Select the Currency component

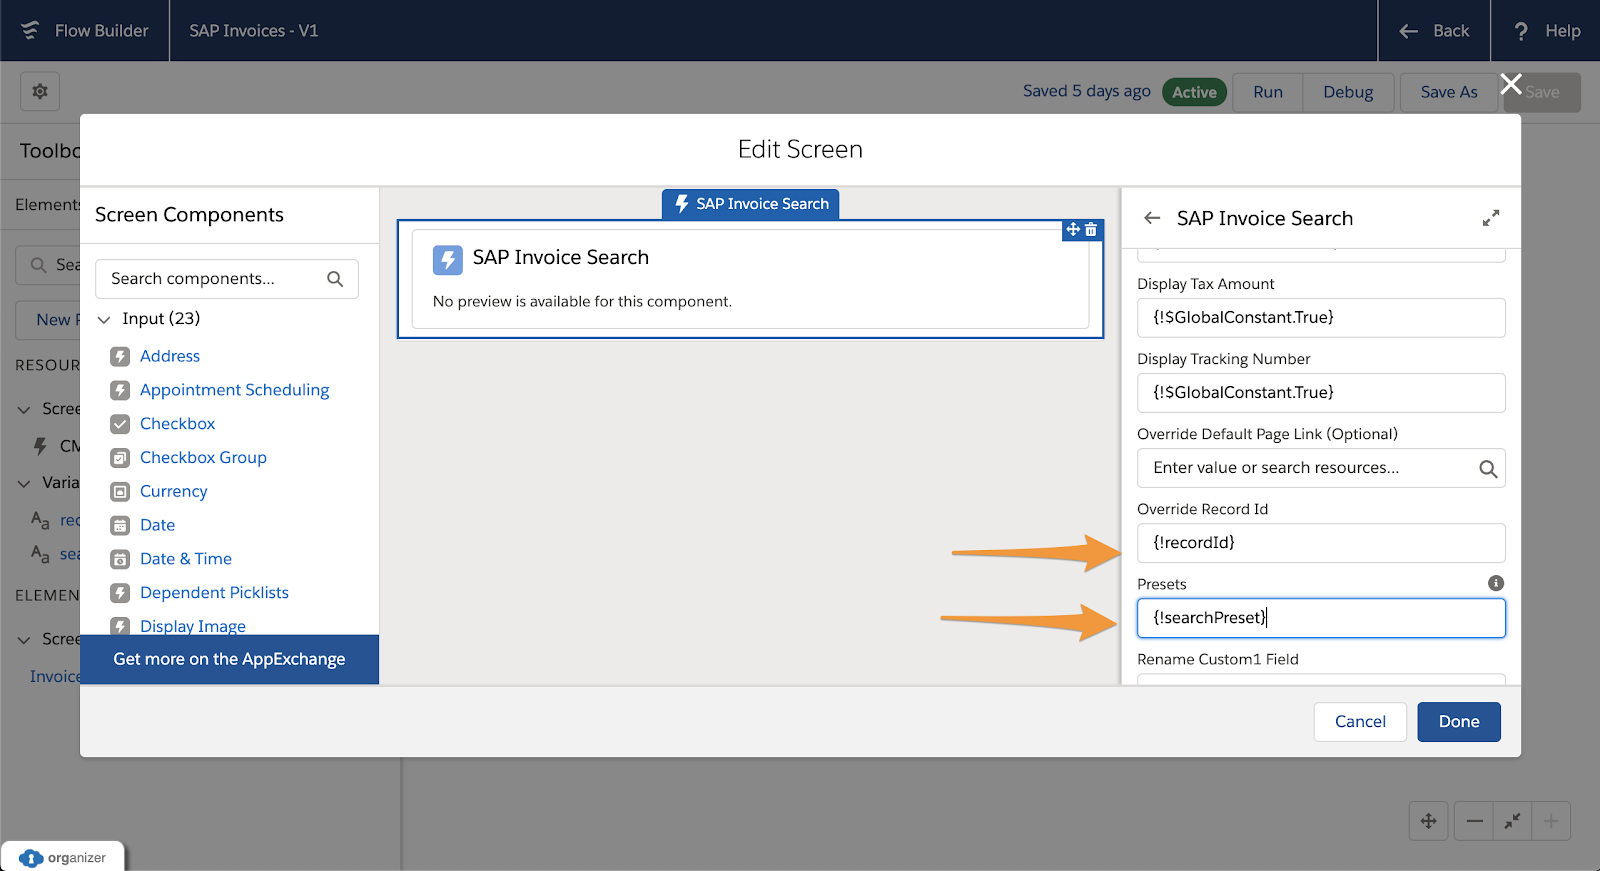point(173,492)
